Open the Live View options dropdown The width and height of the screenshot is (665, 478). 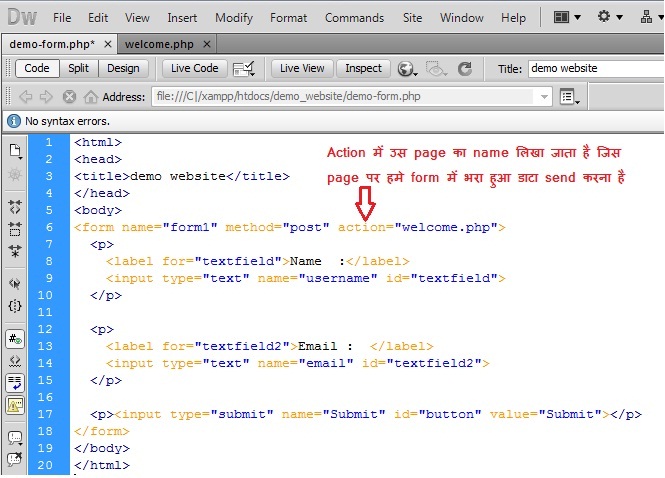[x=569, y=97]
